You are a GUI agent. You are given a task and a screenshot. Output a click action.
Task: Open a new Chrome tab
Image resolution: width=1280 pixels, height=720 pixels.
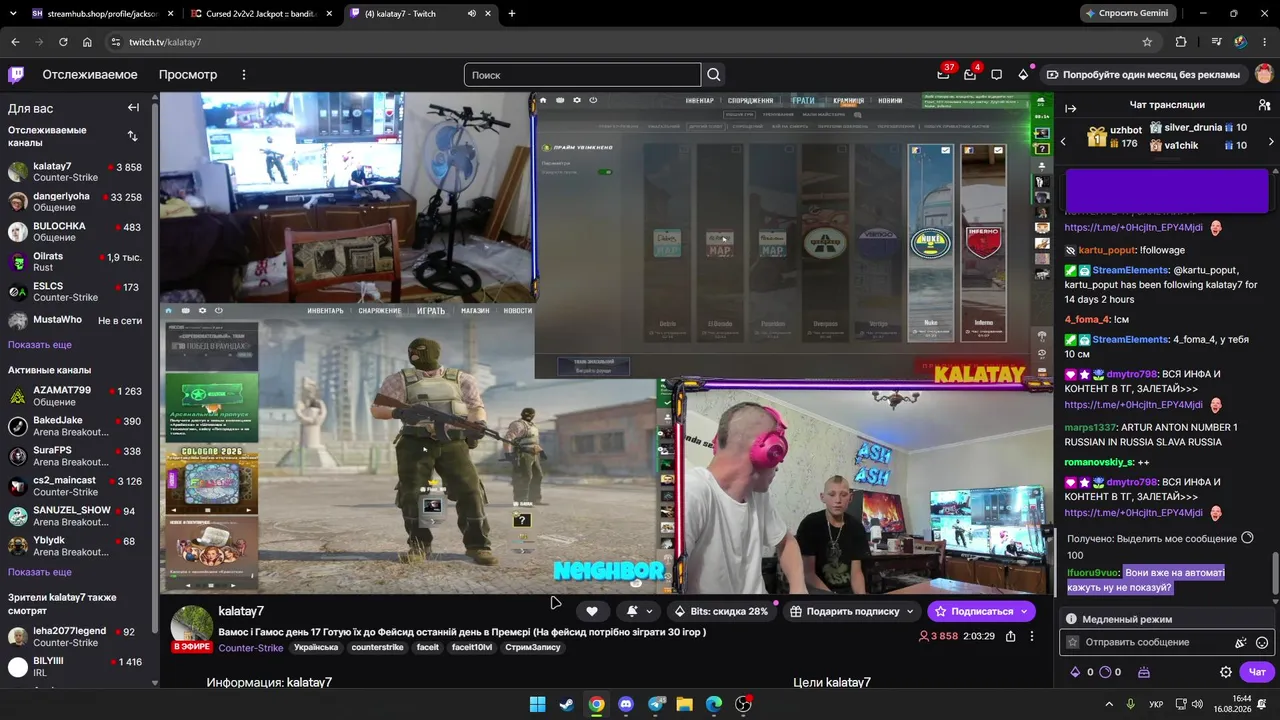[x=512, y=14]
